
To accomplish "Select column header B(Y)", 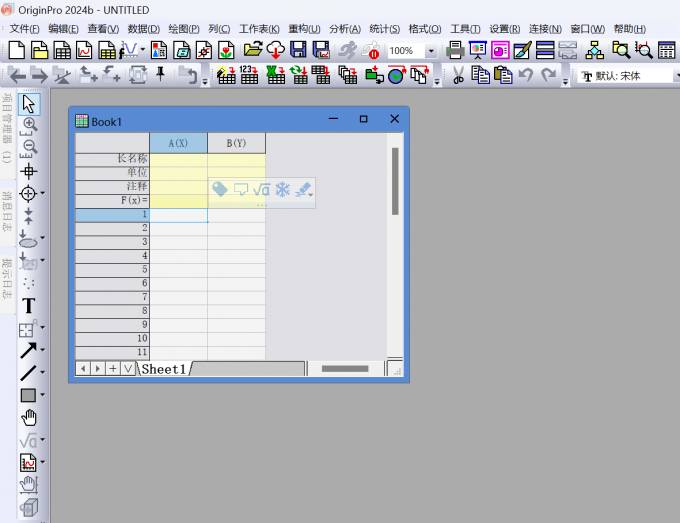I will [236, 143].
